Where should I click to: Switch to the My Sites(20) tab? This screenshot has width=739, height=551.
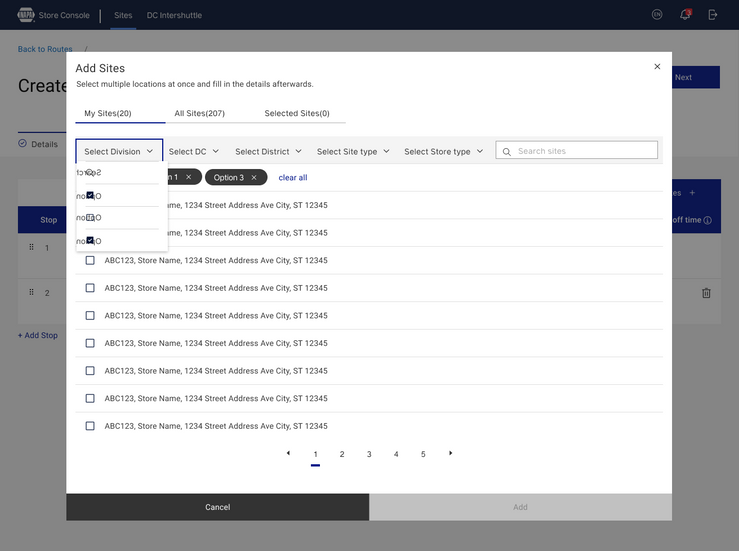coord(108,113)
